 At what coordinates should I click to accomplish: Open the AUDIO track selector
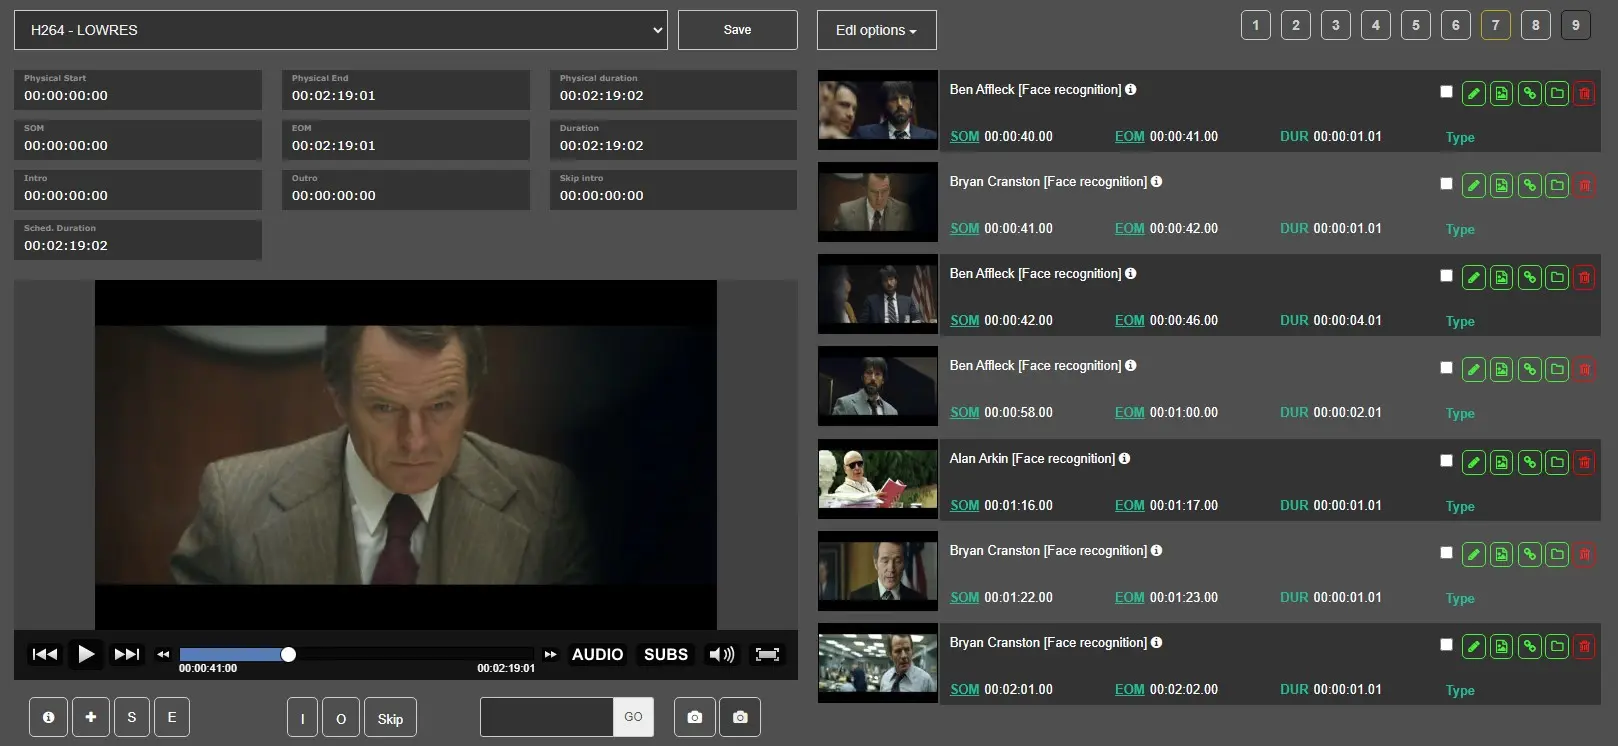(597, 654)
